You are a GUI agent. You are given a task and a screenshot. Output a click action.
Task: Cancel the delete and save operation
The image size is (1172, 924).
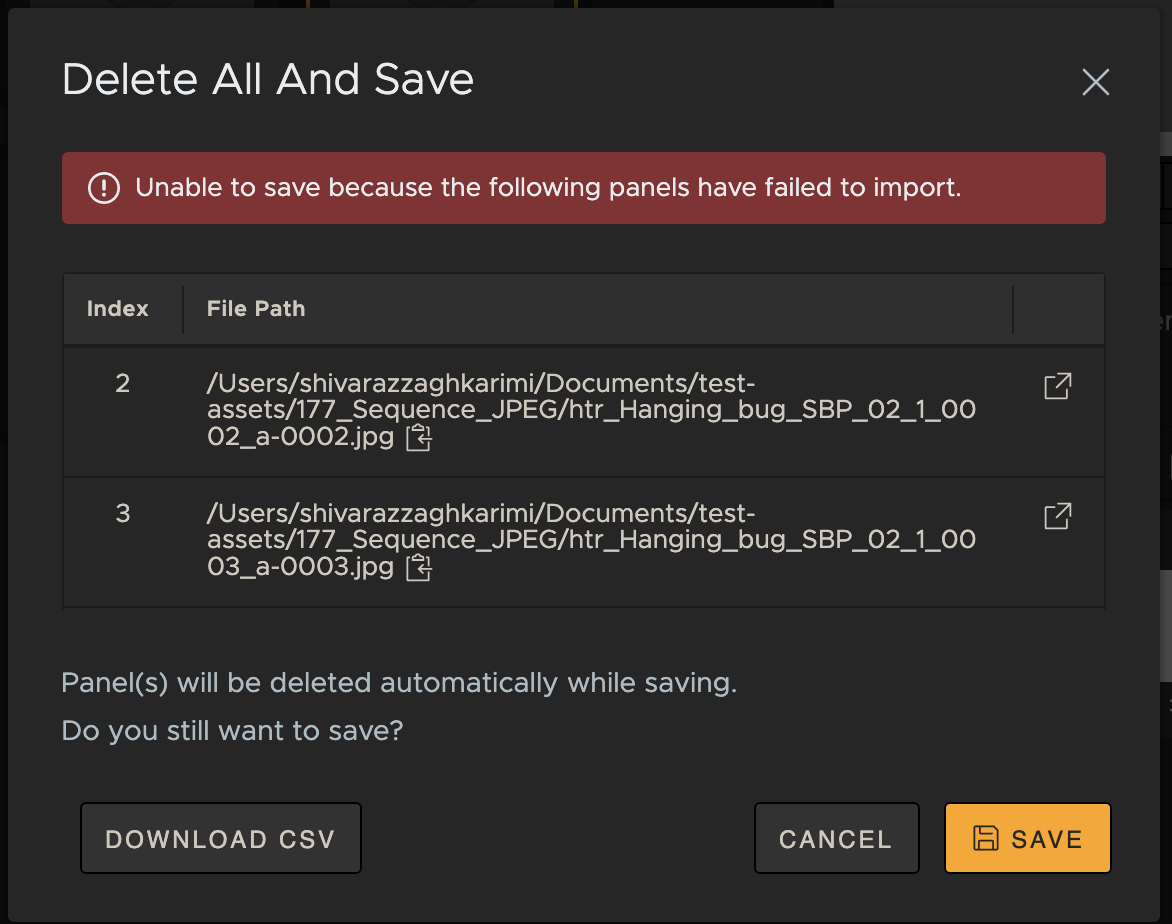(836, 838)
